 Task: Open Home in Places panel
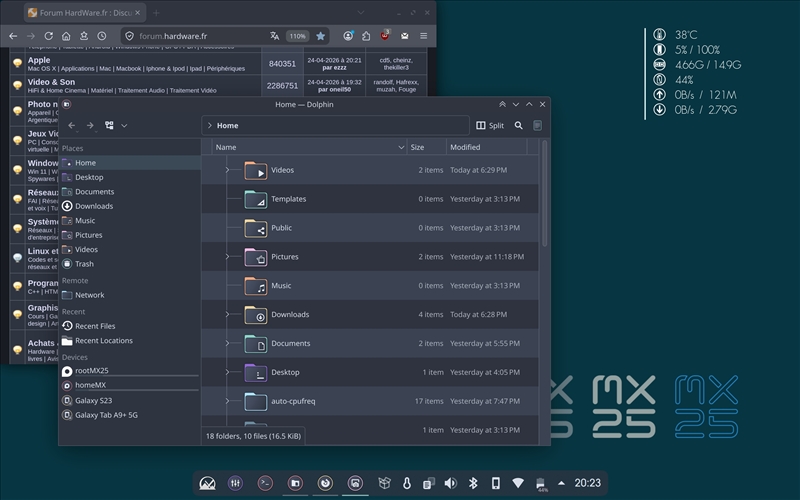130,163
